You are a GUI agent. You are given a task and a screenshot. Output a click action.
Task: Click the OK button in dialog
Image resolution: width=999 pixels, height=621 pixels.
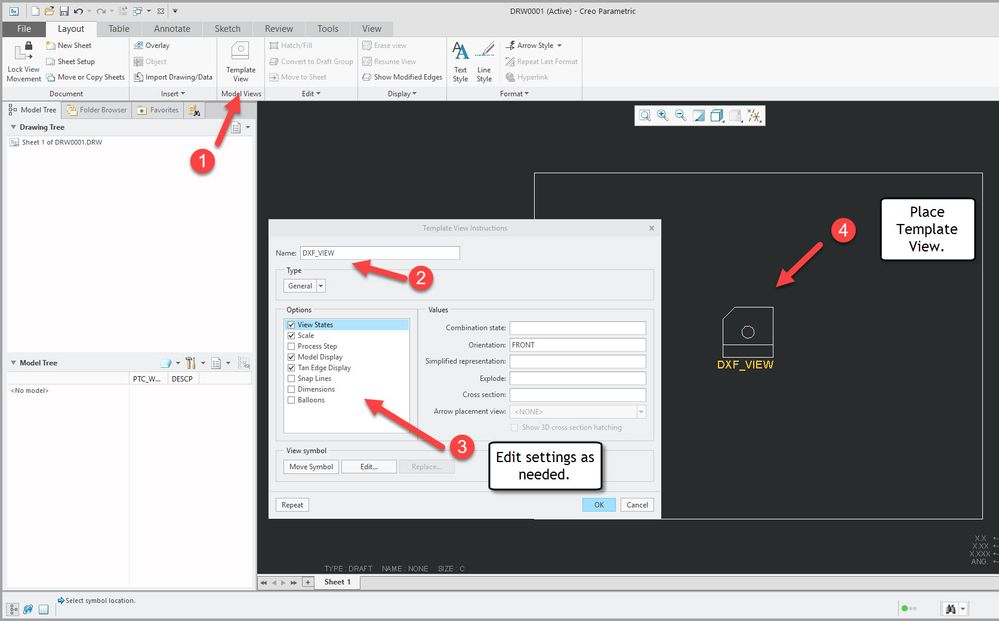pos(599,505)
